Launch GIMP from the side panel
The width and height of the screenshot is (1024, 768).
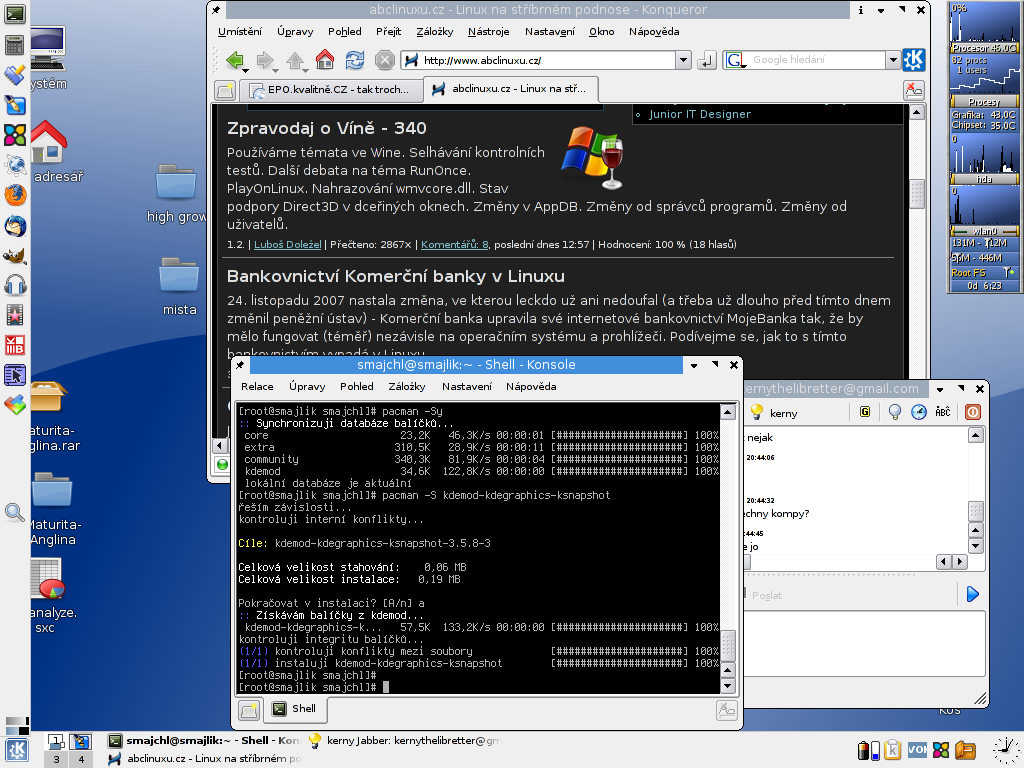click(14, 256)
